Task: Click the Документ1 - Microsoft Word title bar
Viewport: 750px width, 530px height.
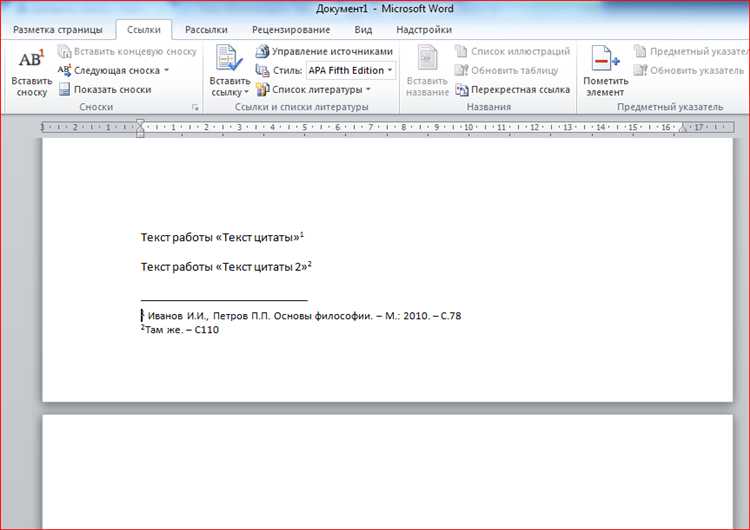Action: coord(385,9)
